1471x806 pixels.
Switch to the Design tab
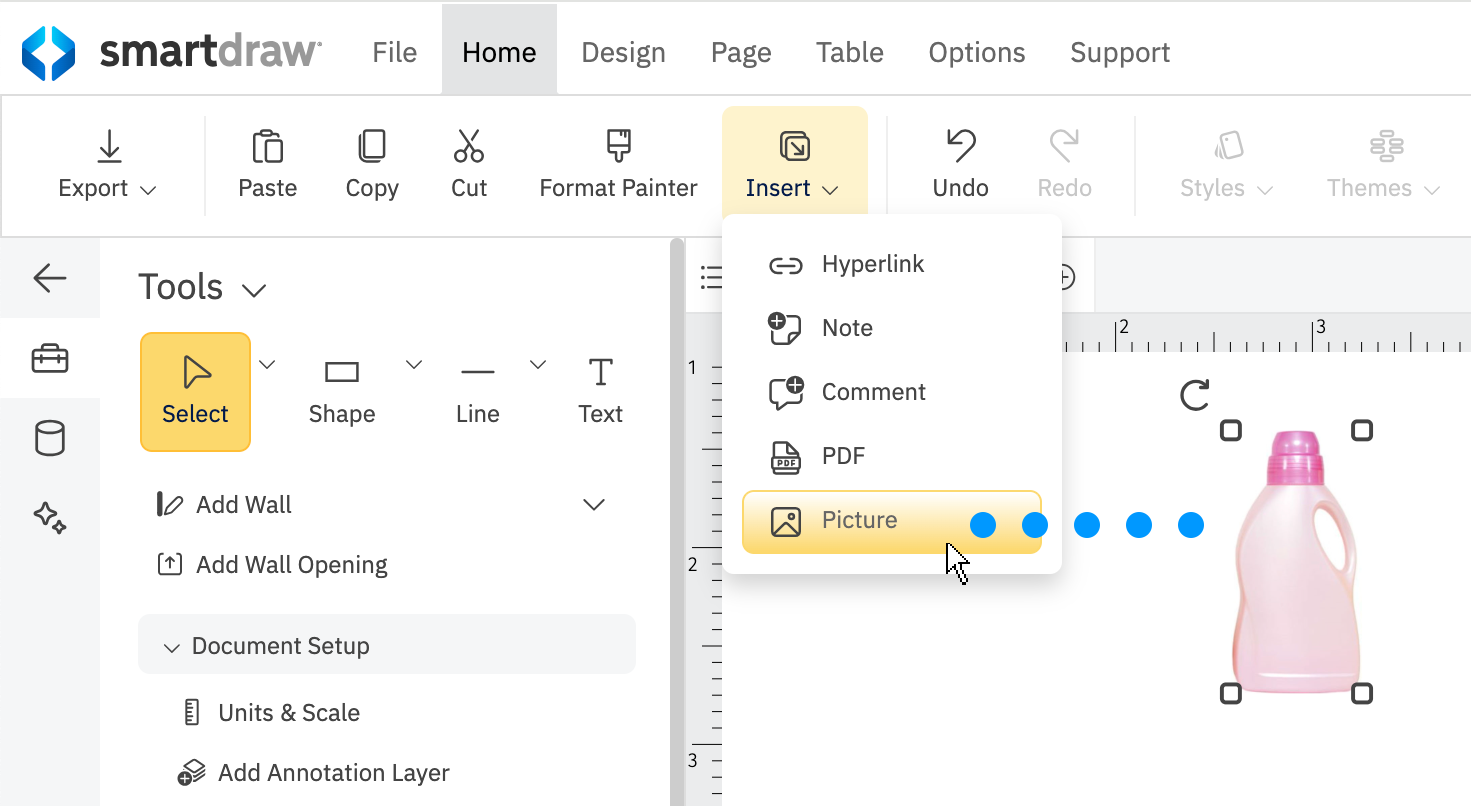[623, 53]
